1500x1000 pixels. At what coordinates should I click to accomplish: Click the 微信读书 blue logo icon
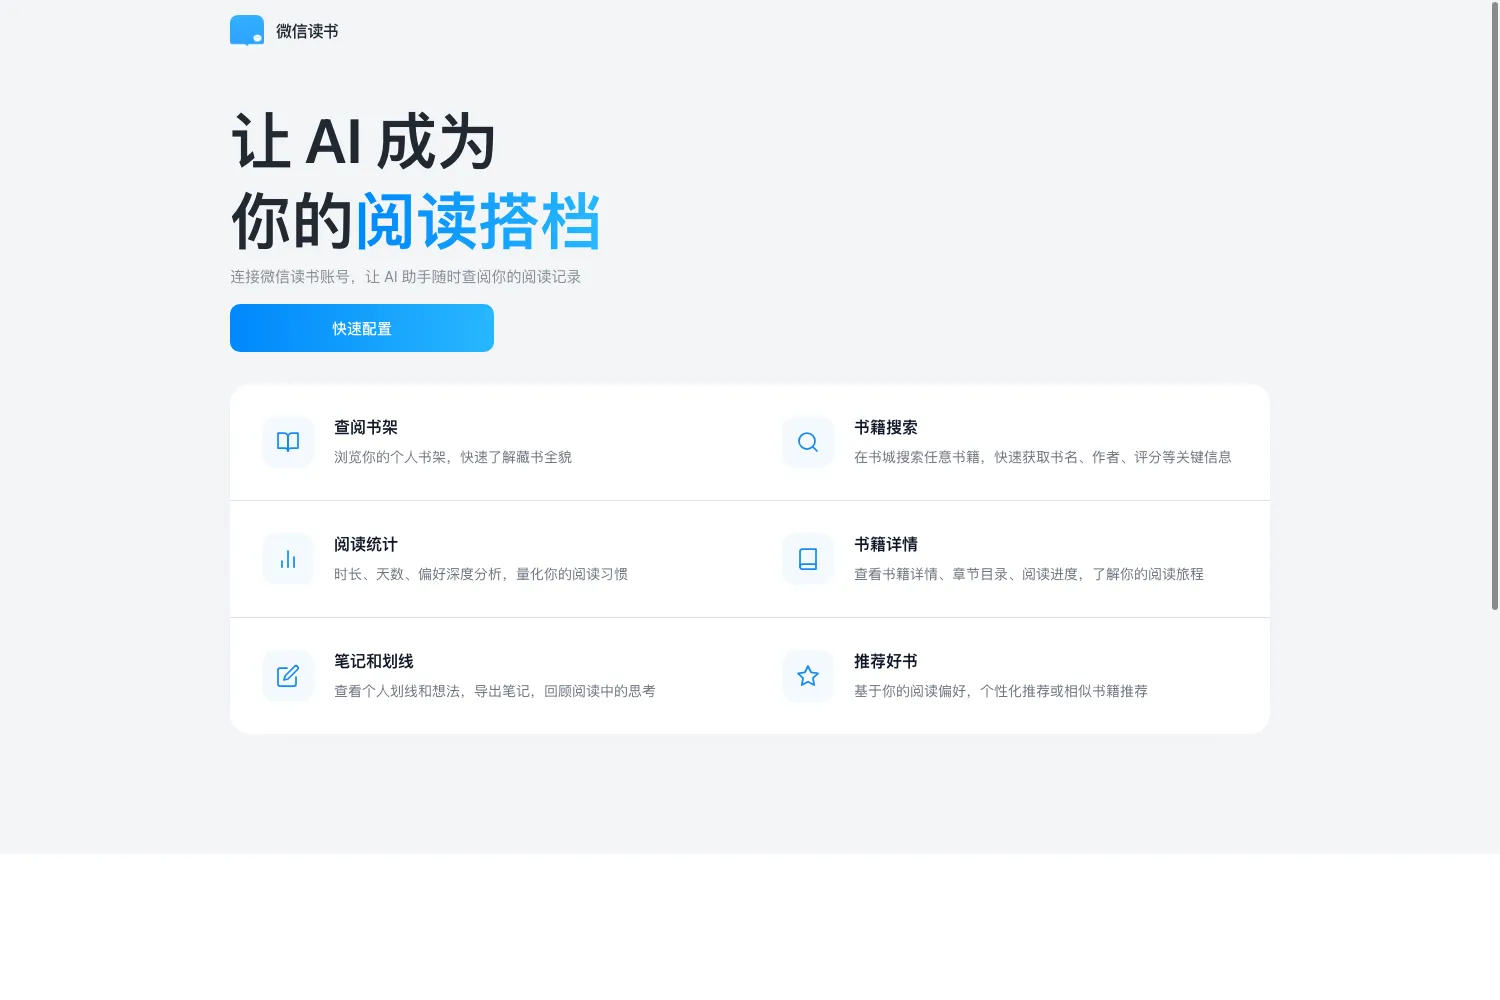coord(247,31)
